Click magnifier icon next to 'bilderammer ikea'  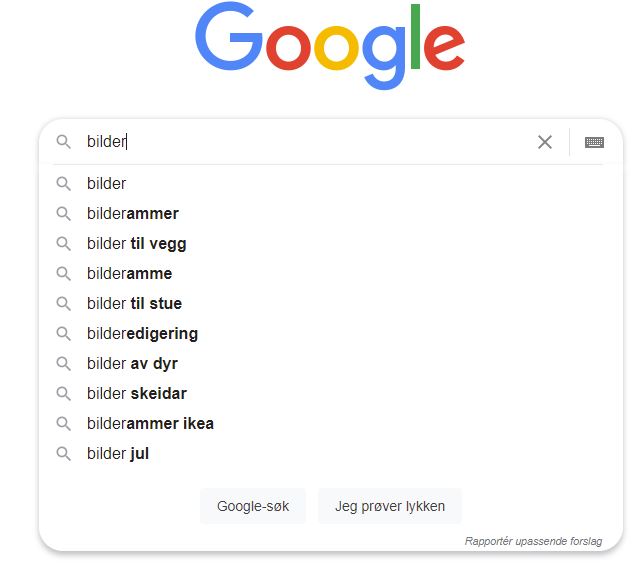pos(64,423)
